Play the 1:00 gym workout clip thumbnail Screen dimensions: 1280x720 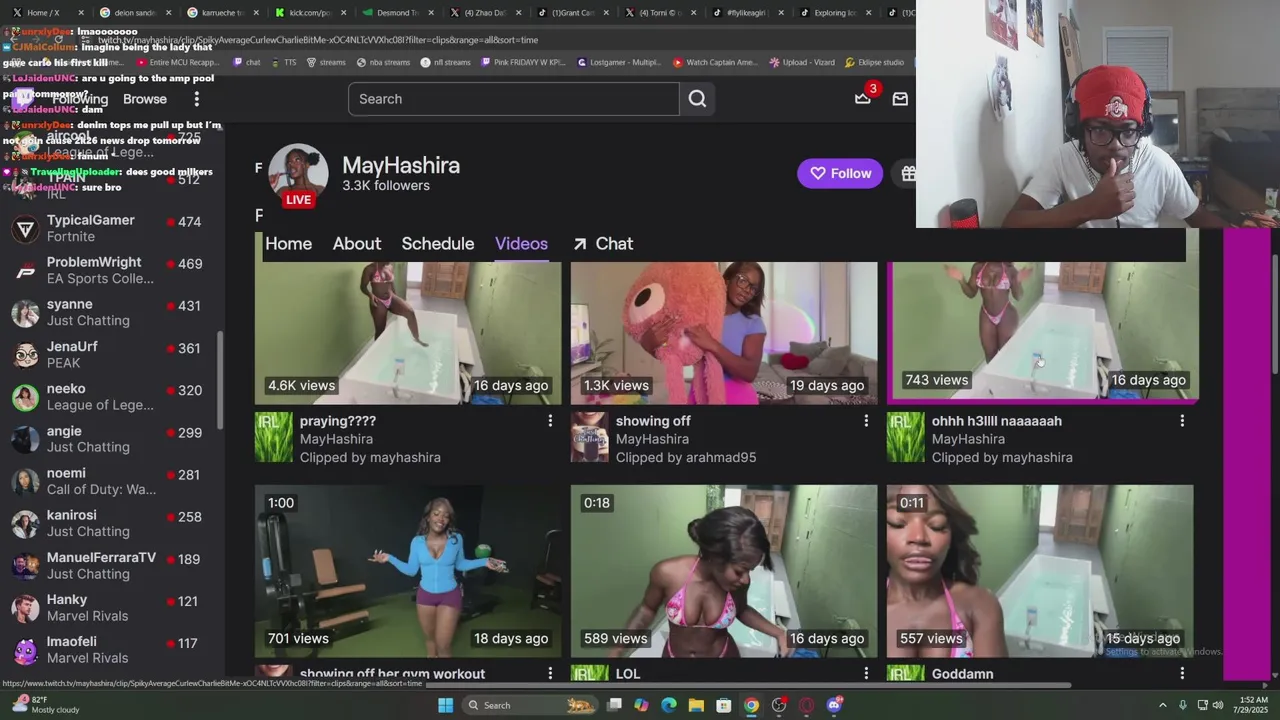pos(408,571)
